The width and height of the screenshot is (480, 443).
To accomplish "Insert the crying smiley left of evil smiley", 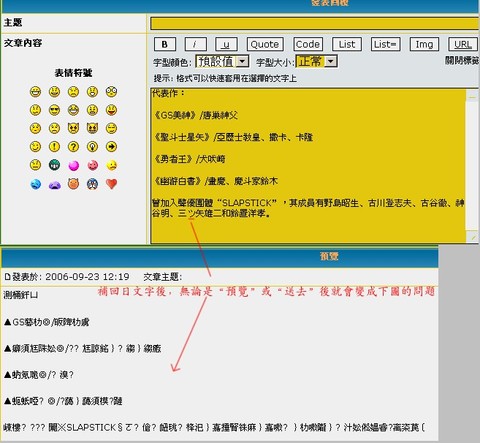I will click(54, 128).
